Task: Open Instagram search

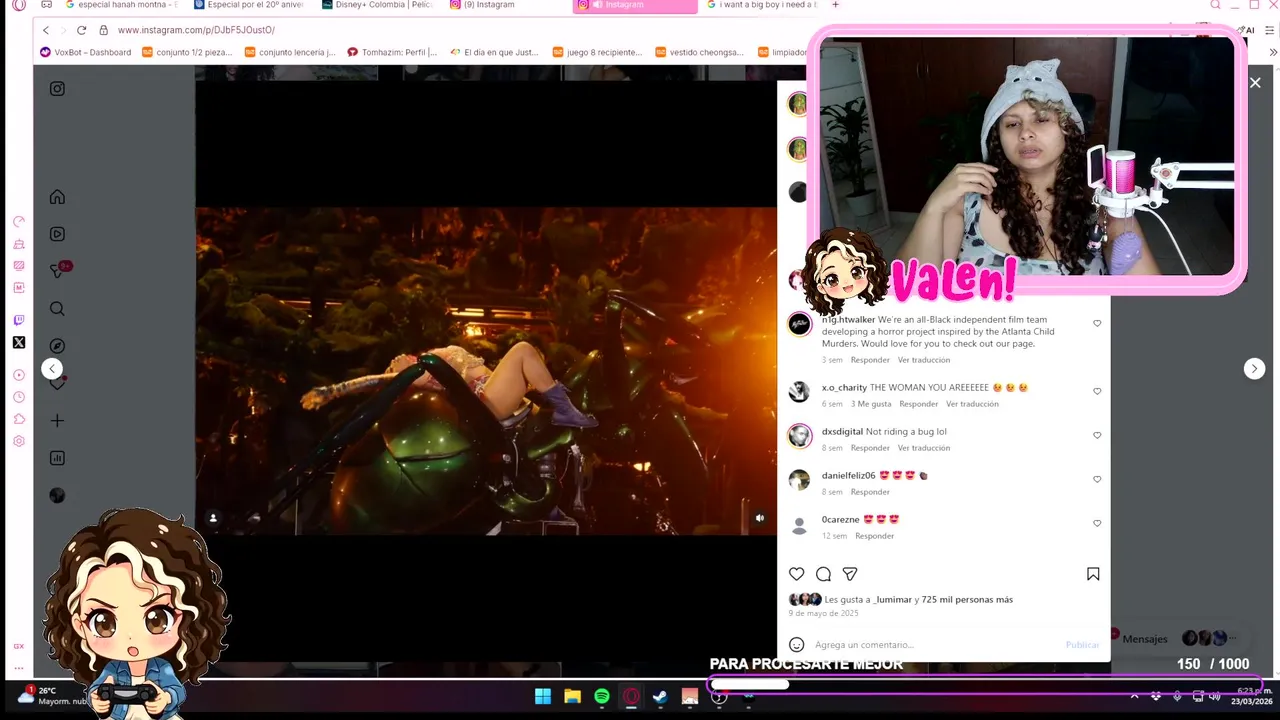Action: coord(57,309)
